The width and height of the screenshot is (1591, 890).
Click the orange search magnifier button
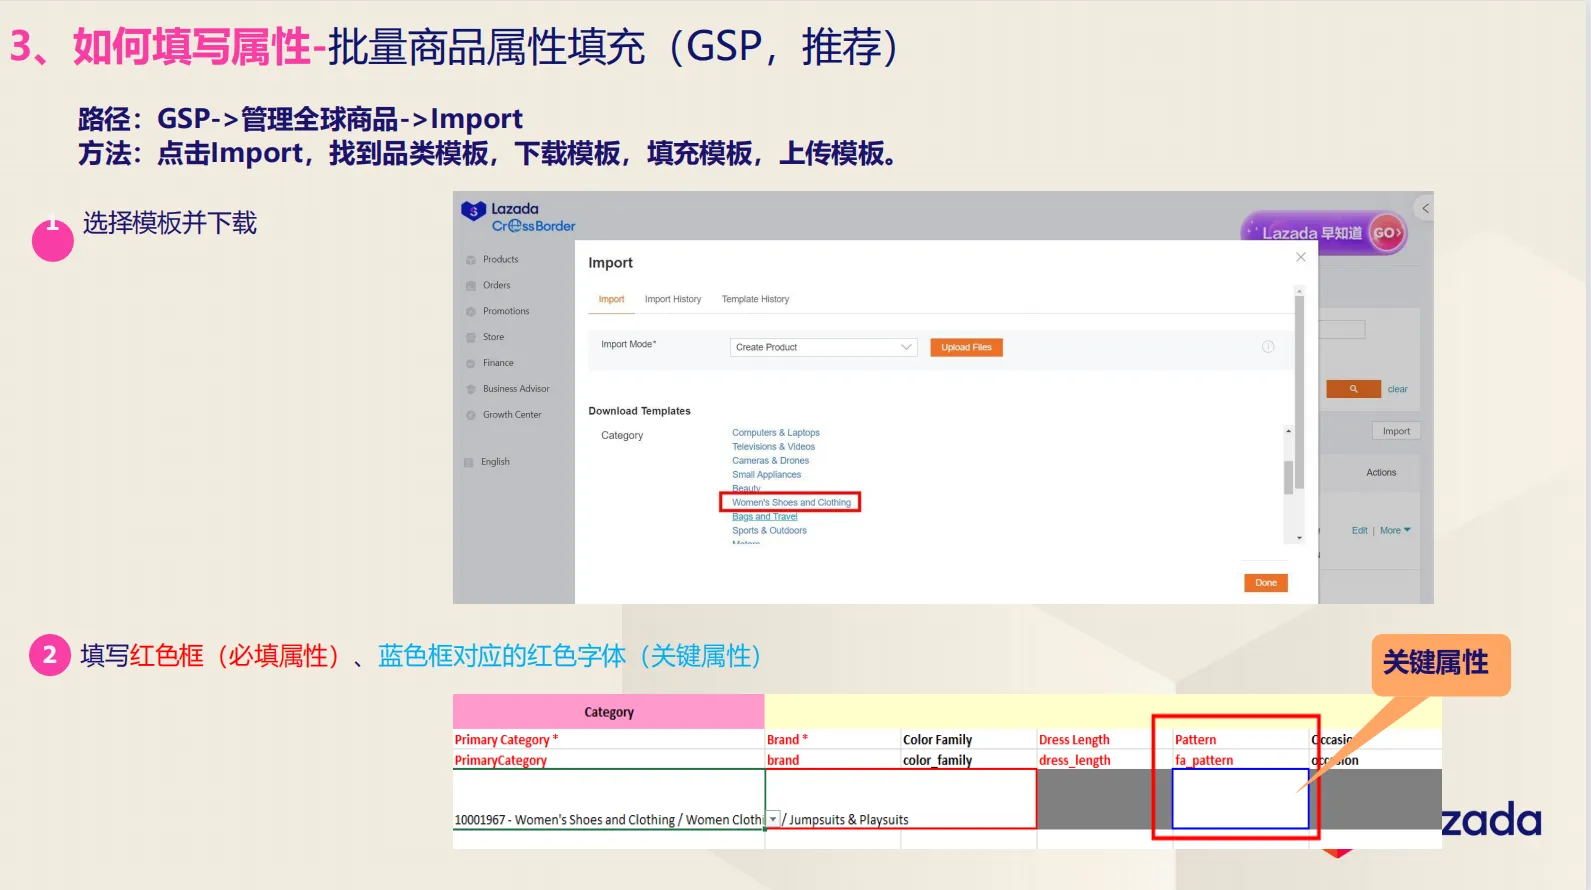[x=1353, y=389]
